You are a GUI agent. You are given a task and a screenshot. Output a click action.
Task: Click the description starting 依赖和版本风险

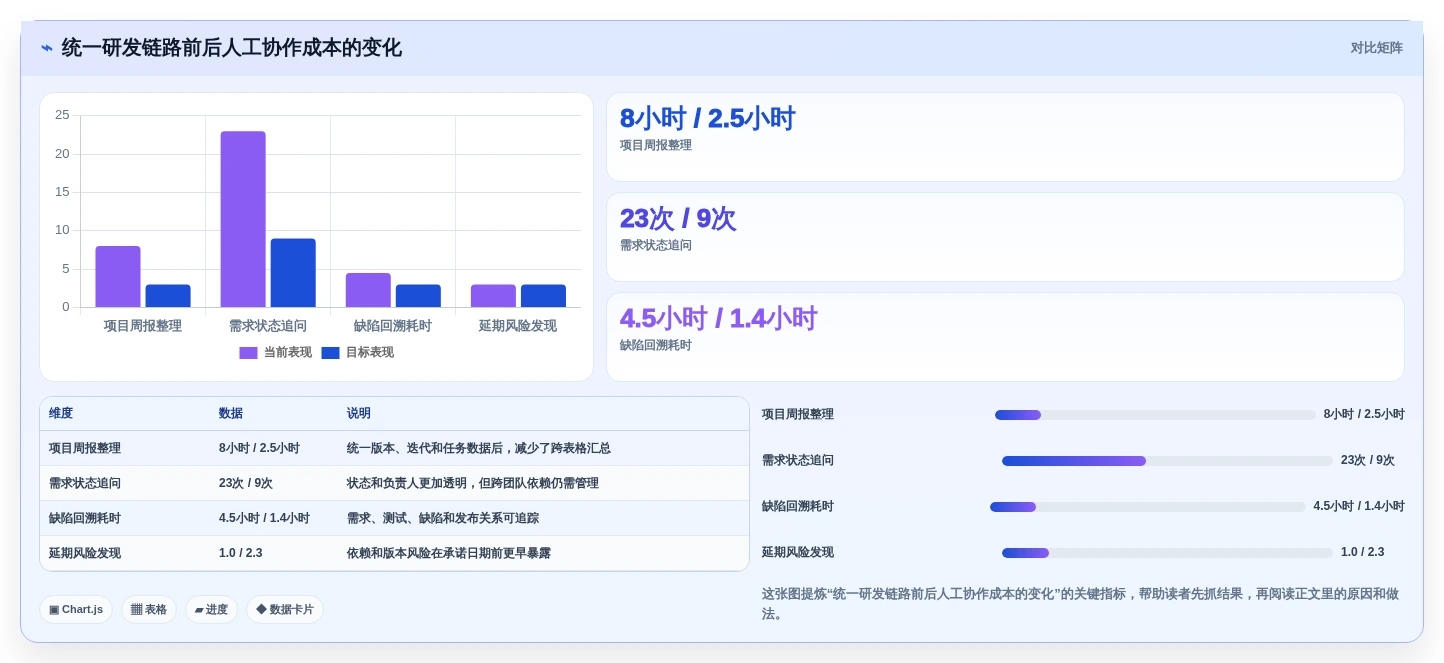coord(449,554)
